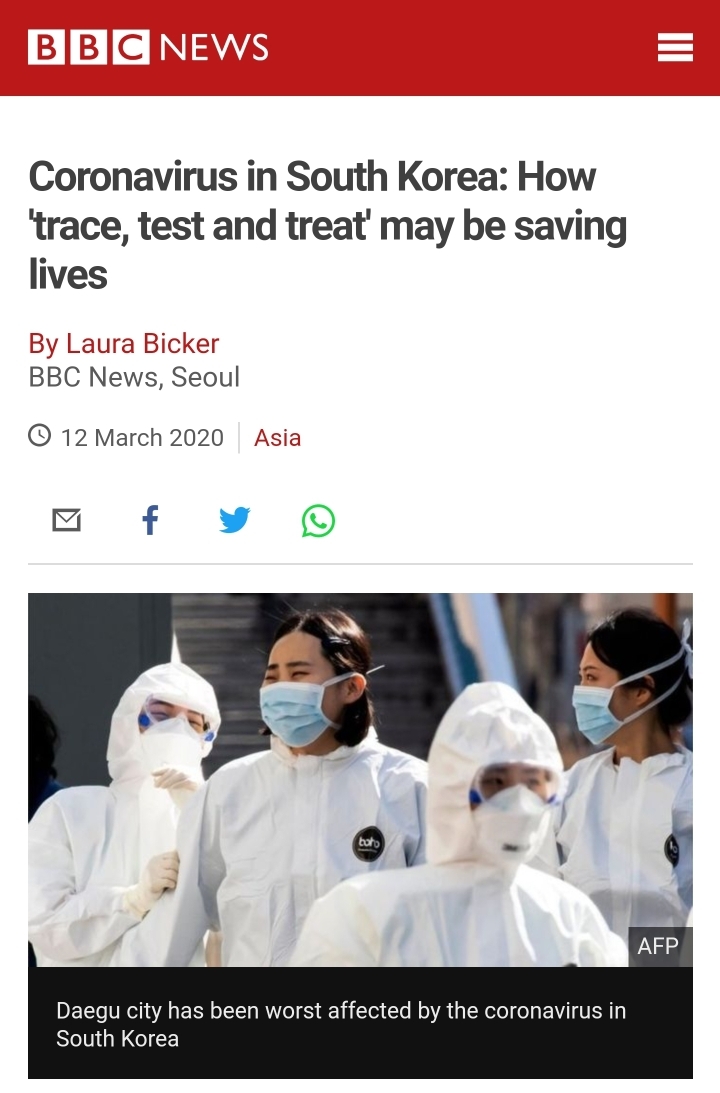This screenshot has height=1093, width=720.
Task: Go to the Asia section
Action: (x=277, y=438)
